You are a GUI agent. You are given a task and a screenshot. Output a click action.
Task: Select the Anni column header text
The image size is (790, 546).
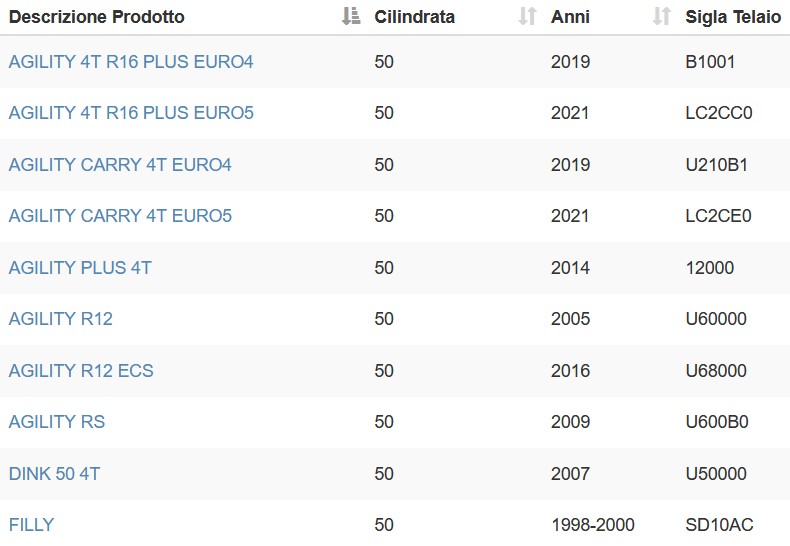click(x=570, y=17)
